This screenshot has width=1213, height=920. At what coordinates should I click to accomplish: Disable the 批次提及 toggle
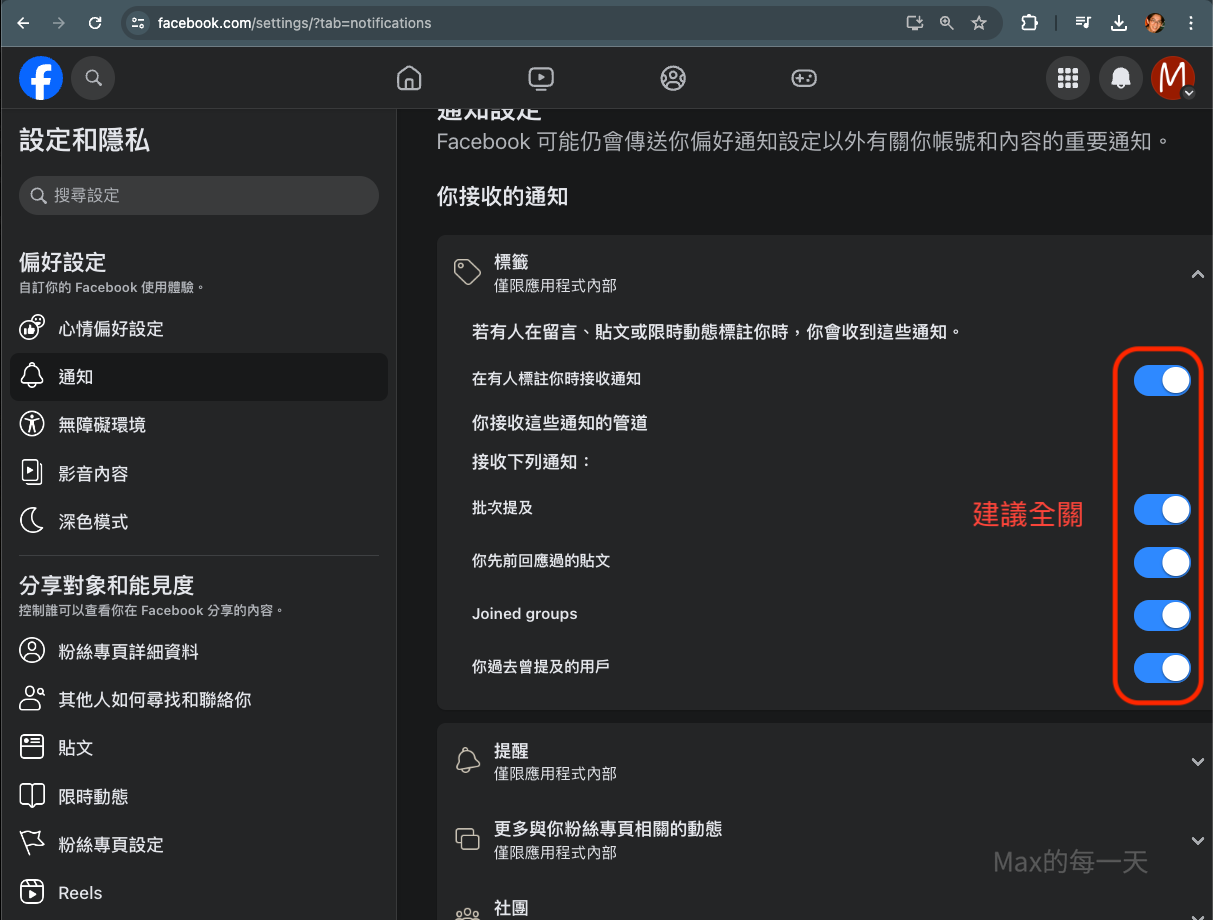click(x=1161, y=510)
